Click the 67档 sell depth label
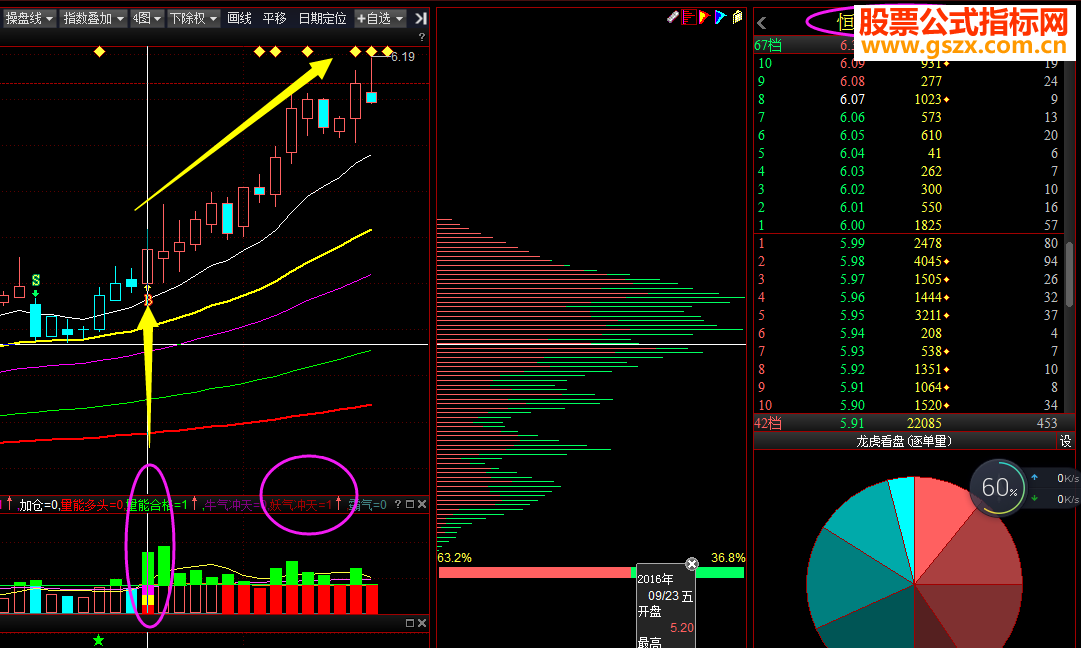 tap(768, 45)
